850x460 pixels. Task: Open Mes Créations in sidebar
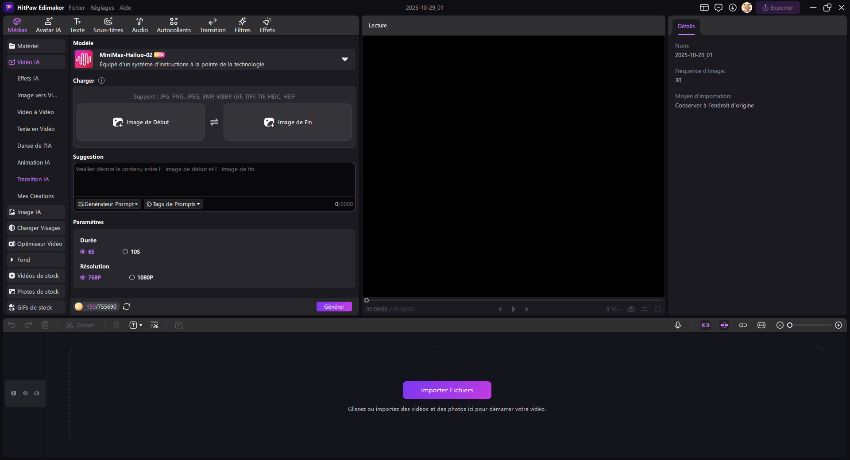tap(36, 196)
